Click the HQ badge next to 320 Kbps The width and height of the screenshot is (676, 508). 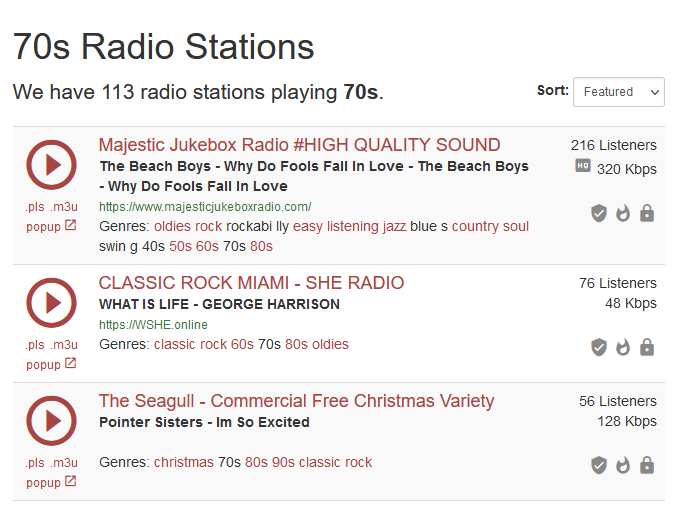point(583,166)
